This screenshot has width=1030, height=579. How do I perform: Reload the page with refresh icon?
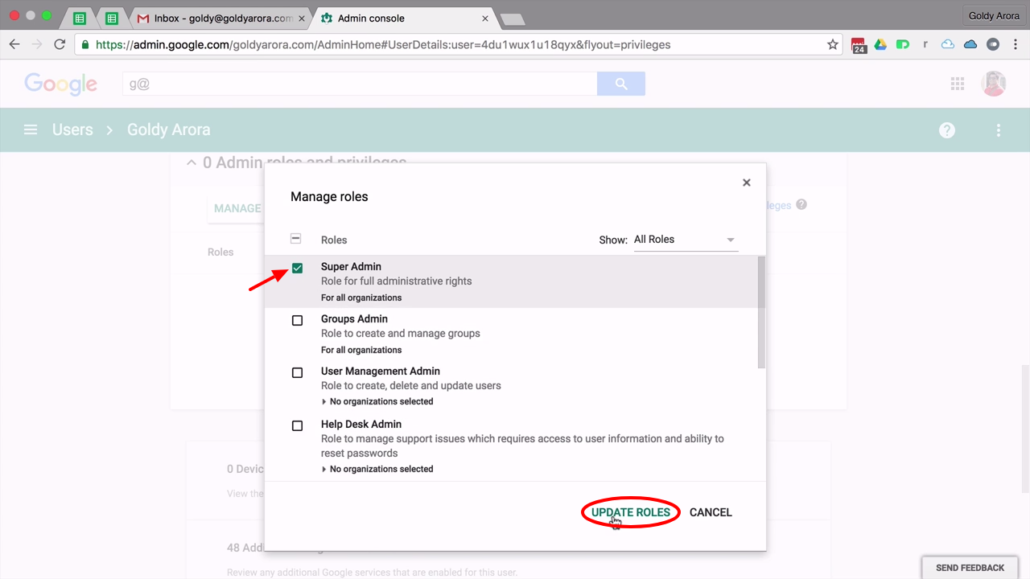60,45
